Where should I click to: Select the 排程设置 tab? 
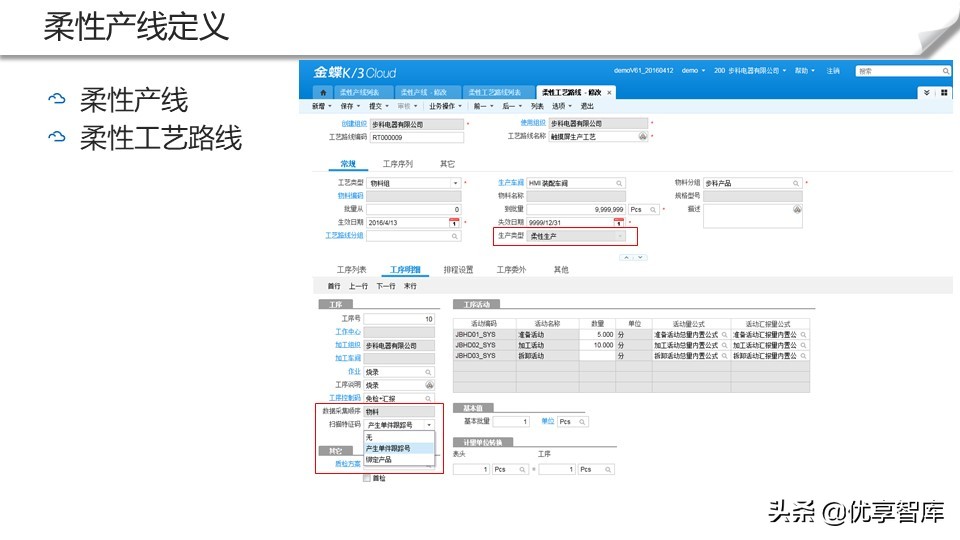point(458,269)
